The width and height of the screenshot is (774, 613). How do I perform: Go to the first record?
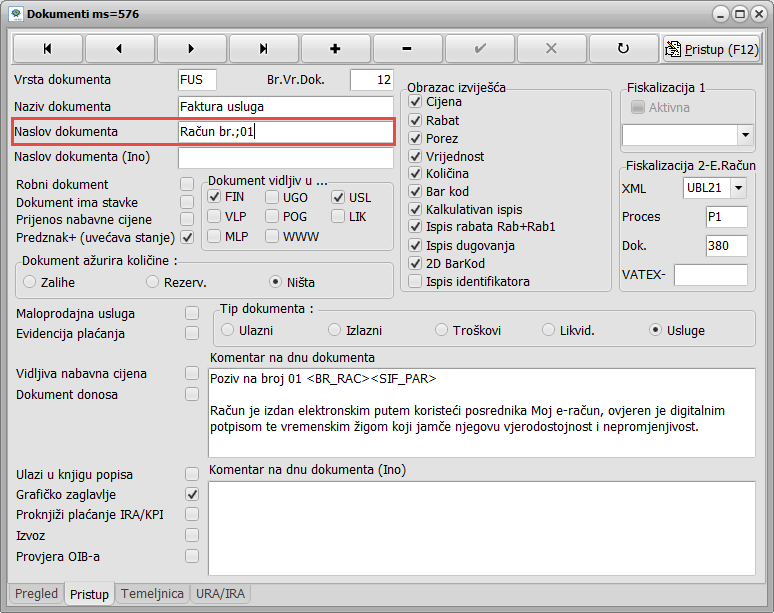pyautogui.click(x=47, y=48)
